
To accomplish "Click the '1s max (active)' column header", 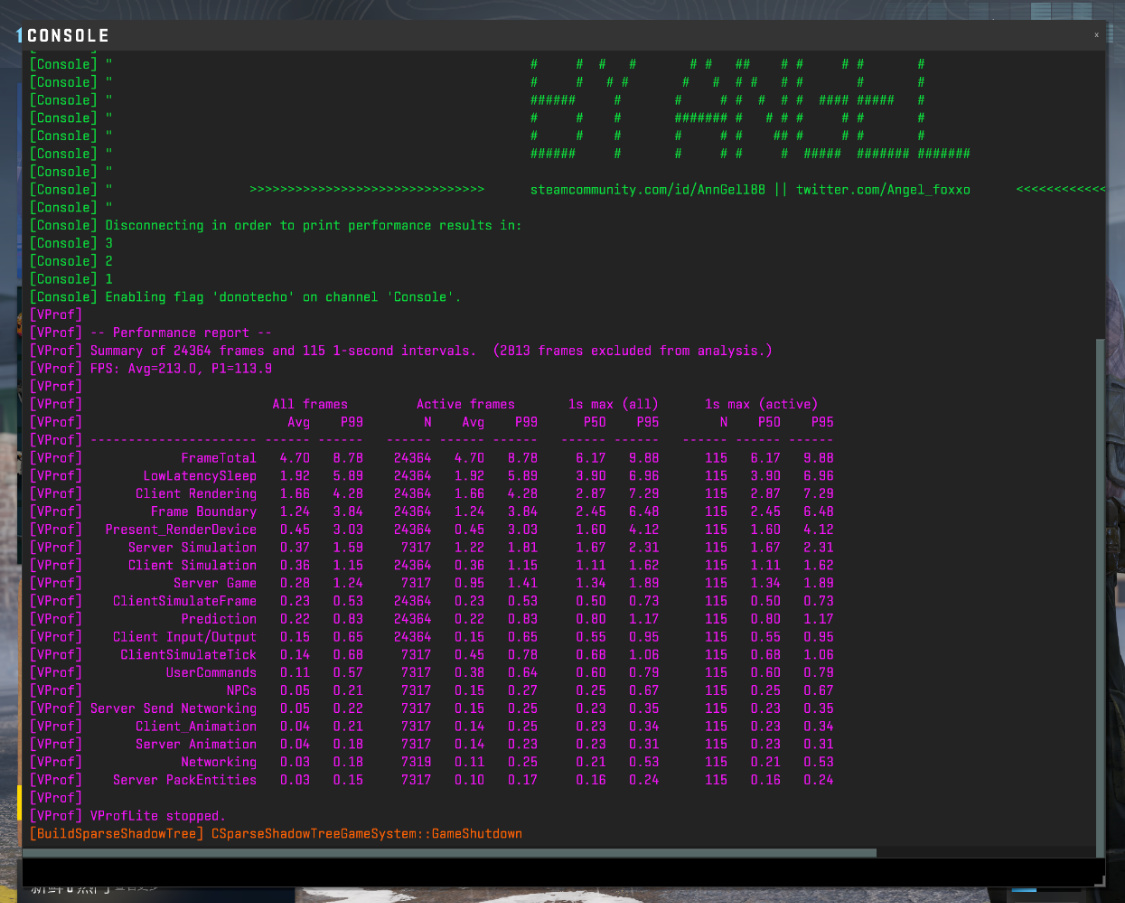I will pos(761,404).
